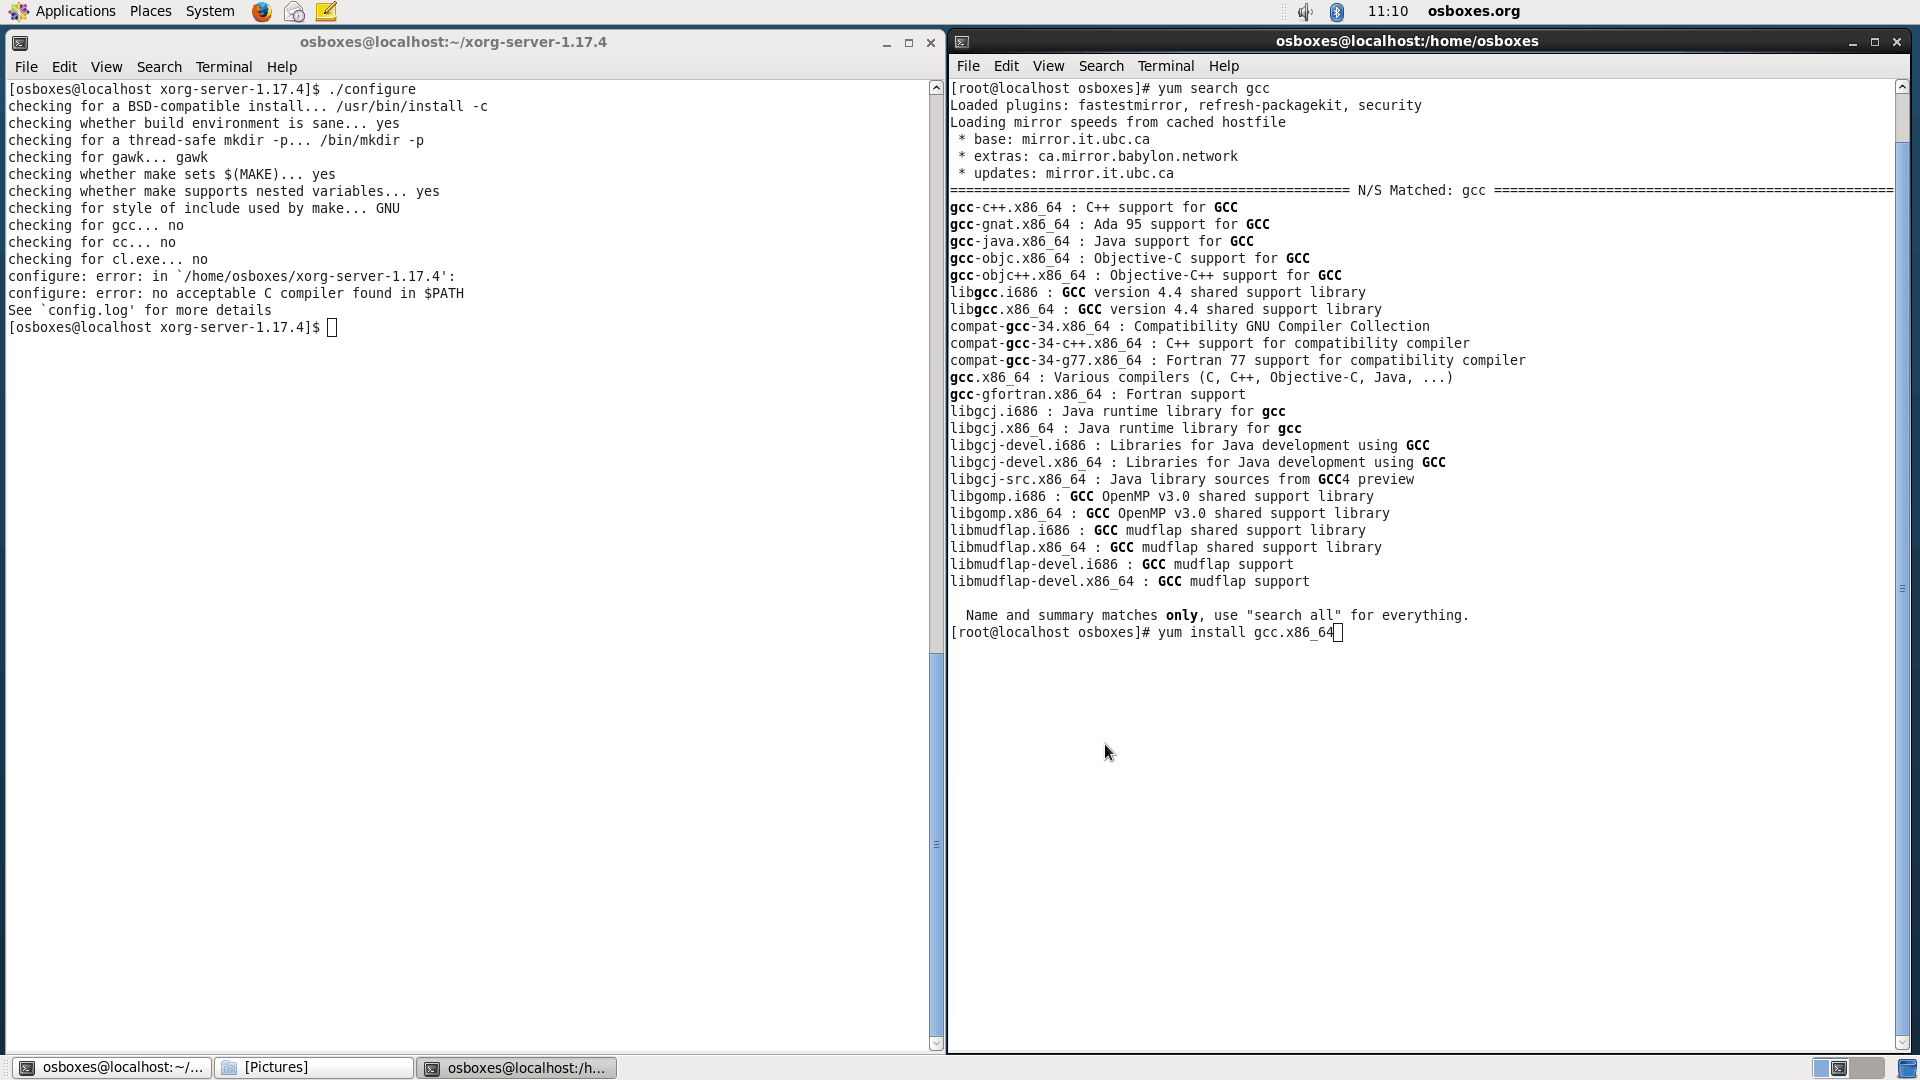The height and width of the screenshot is (1080, 1920).
Task: Maximize the /home/osboxes root terminal
Action: pos(1875,42)
